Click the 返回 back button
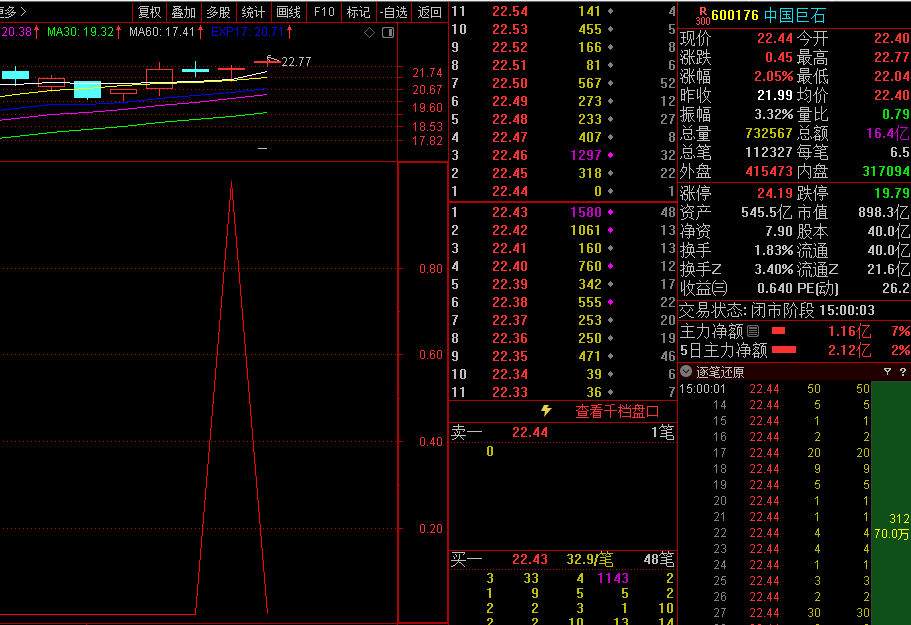 [x=429, y=12]
